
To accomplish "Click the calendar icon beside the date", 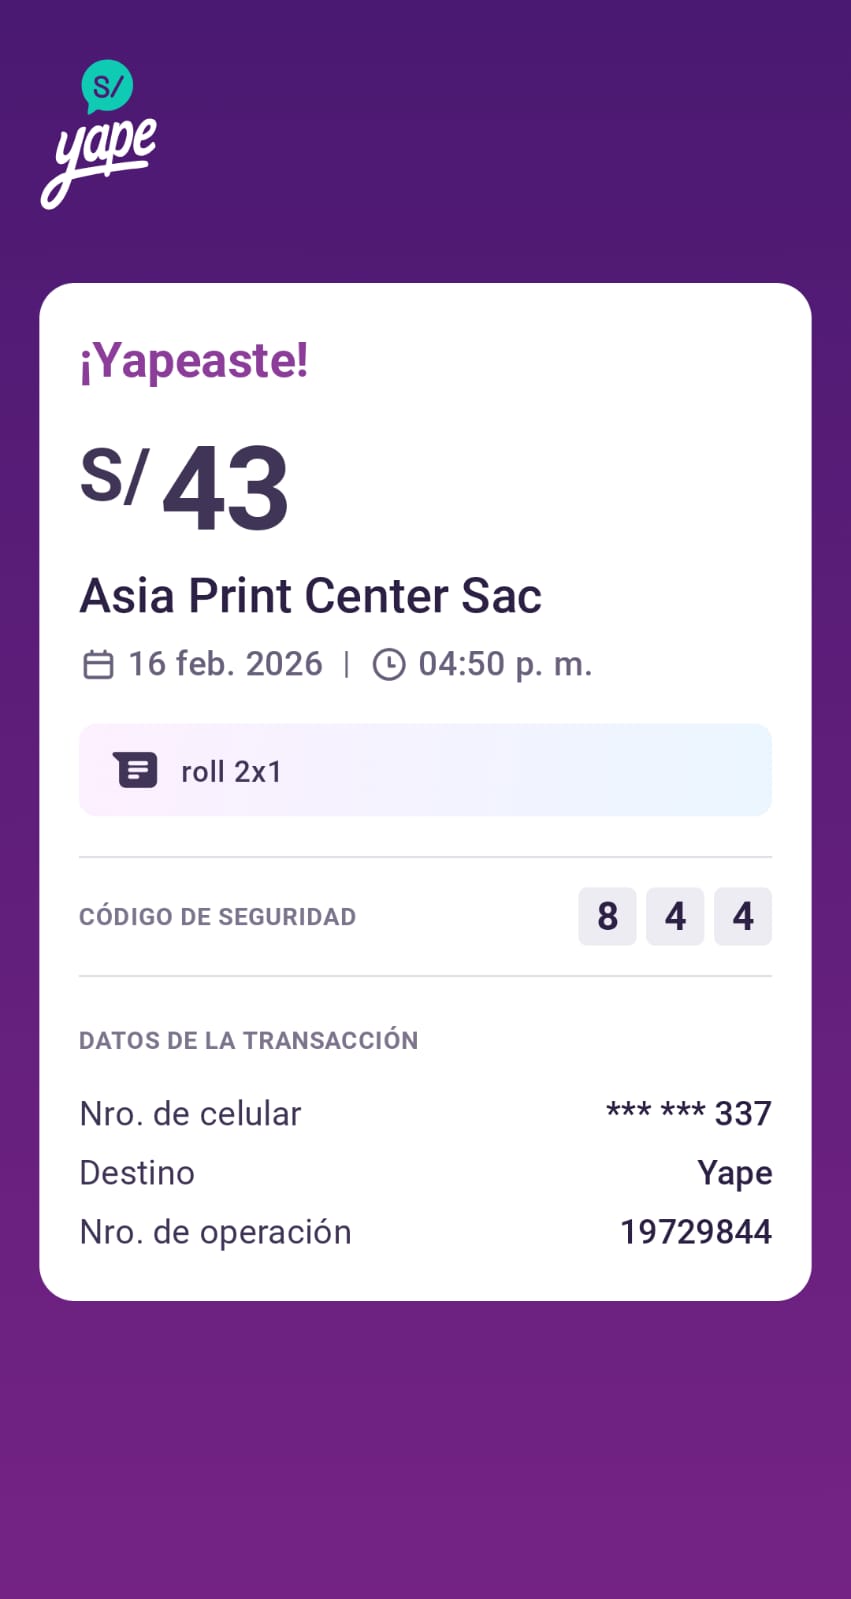I will click(98, 665).
